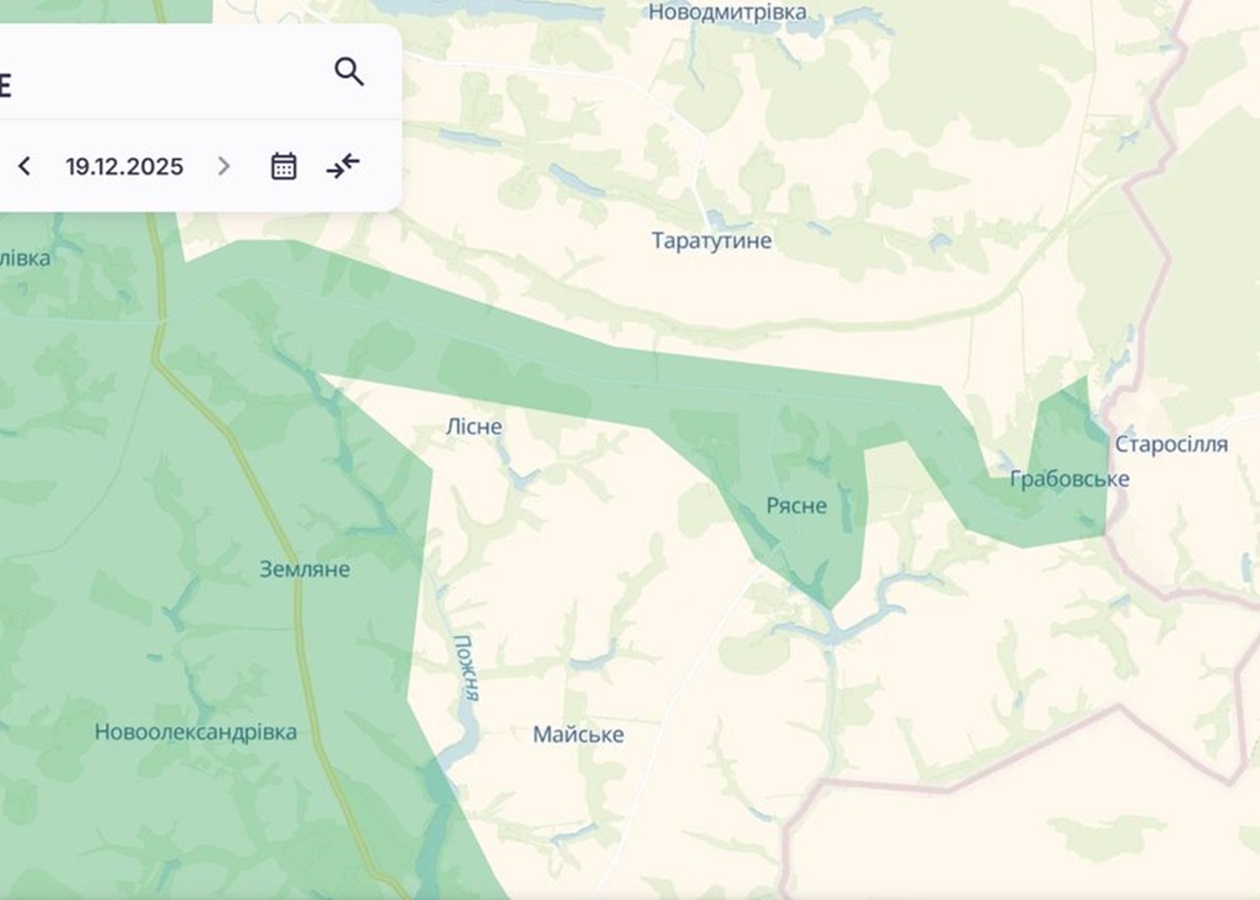1260x900 pixels.
Task: Click the Новоолександрівка label
Action: 196,732
